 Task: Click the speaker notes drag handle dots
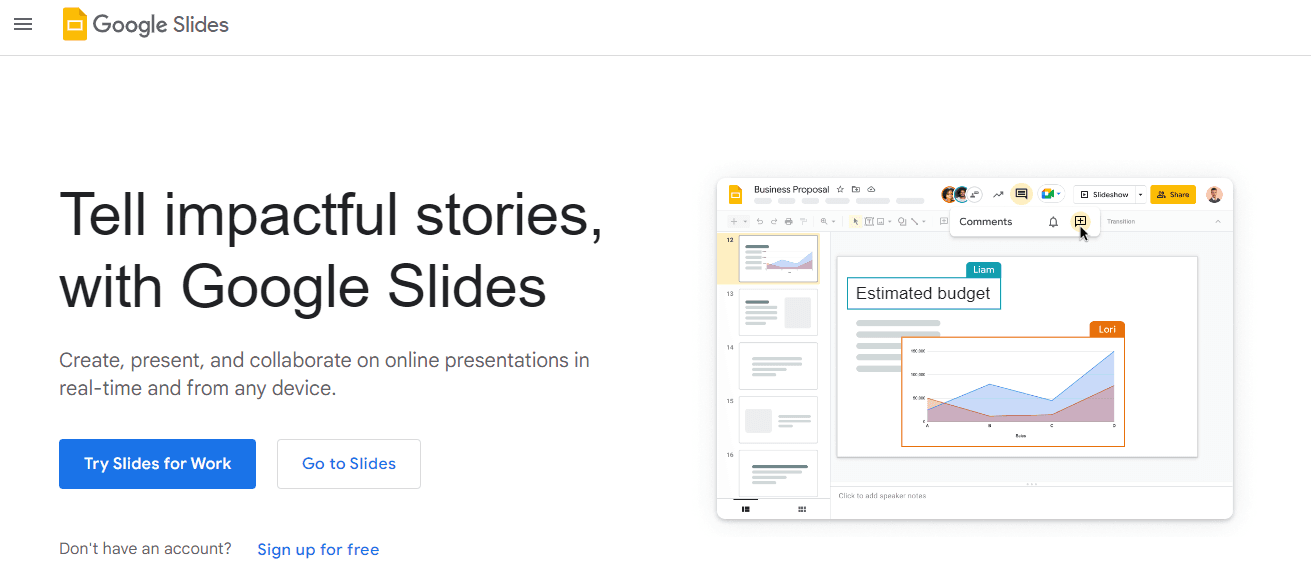point(1031,484)
